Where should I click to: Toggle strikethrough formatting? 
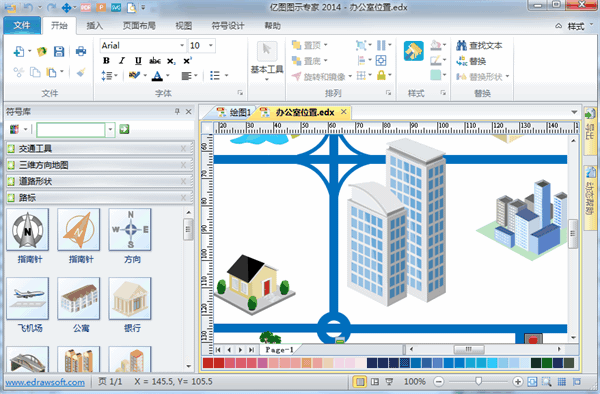point(155,60)
